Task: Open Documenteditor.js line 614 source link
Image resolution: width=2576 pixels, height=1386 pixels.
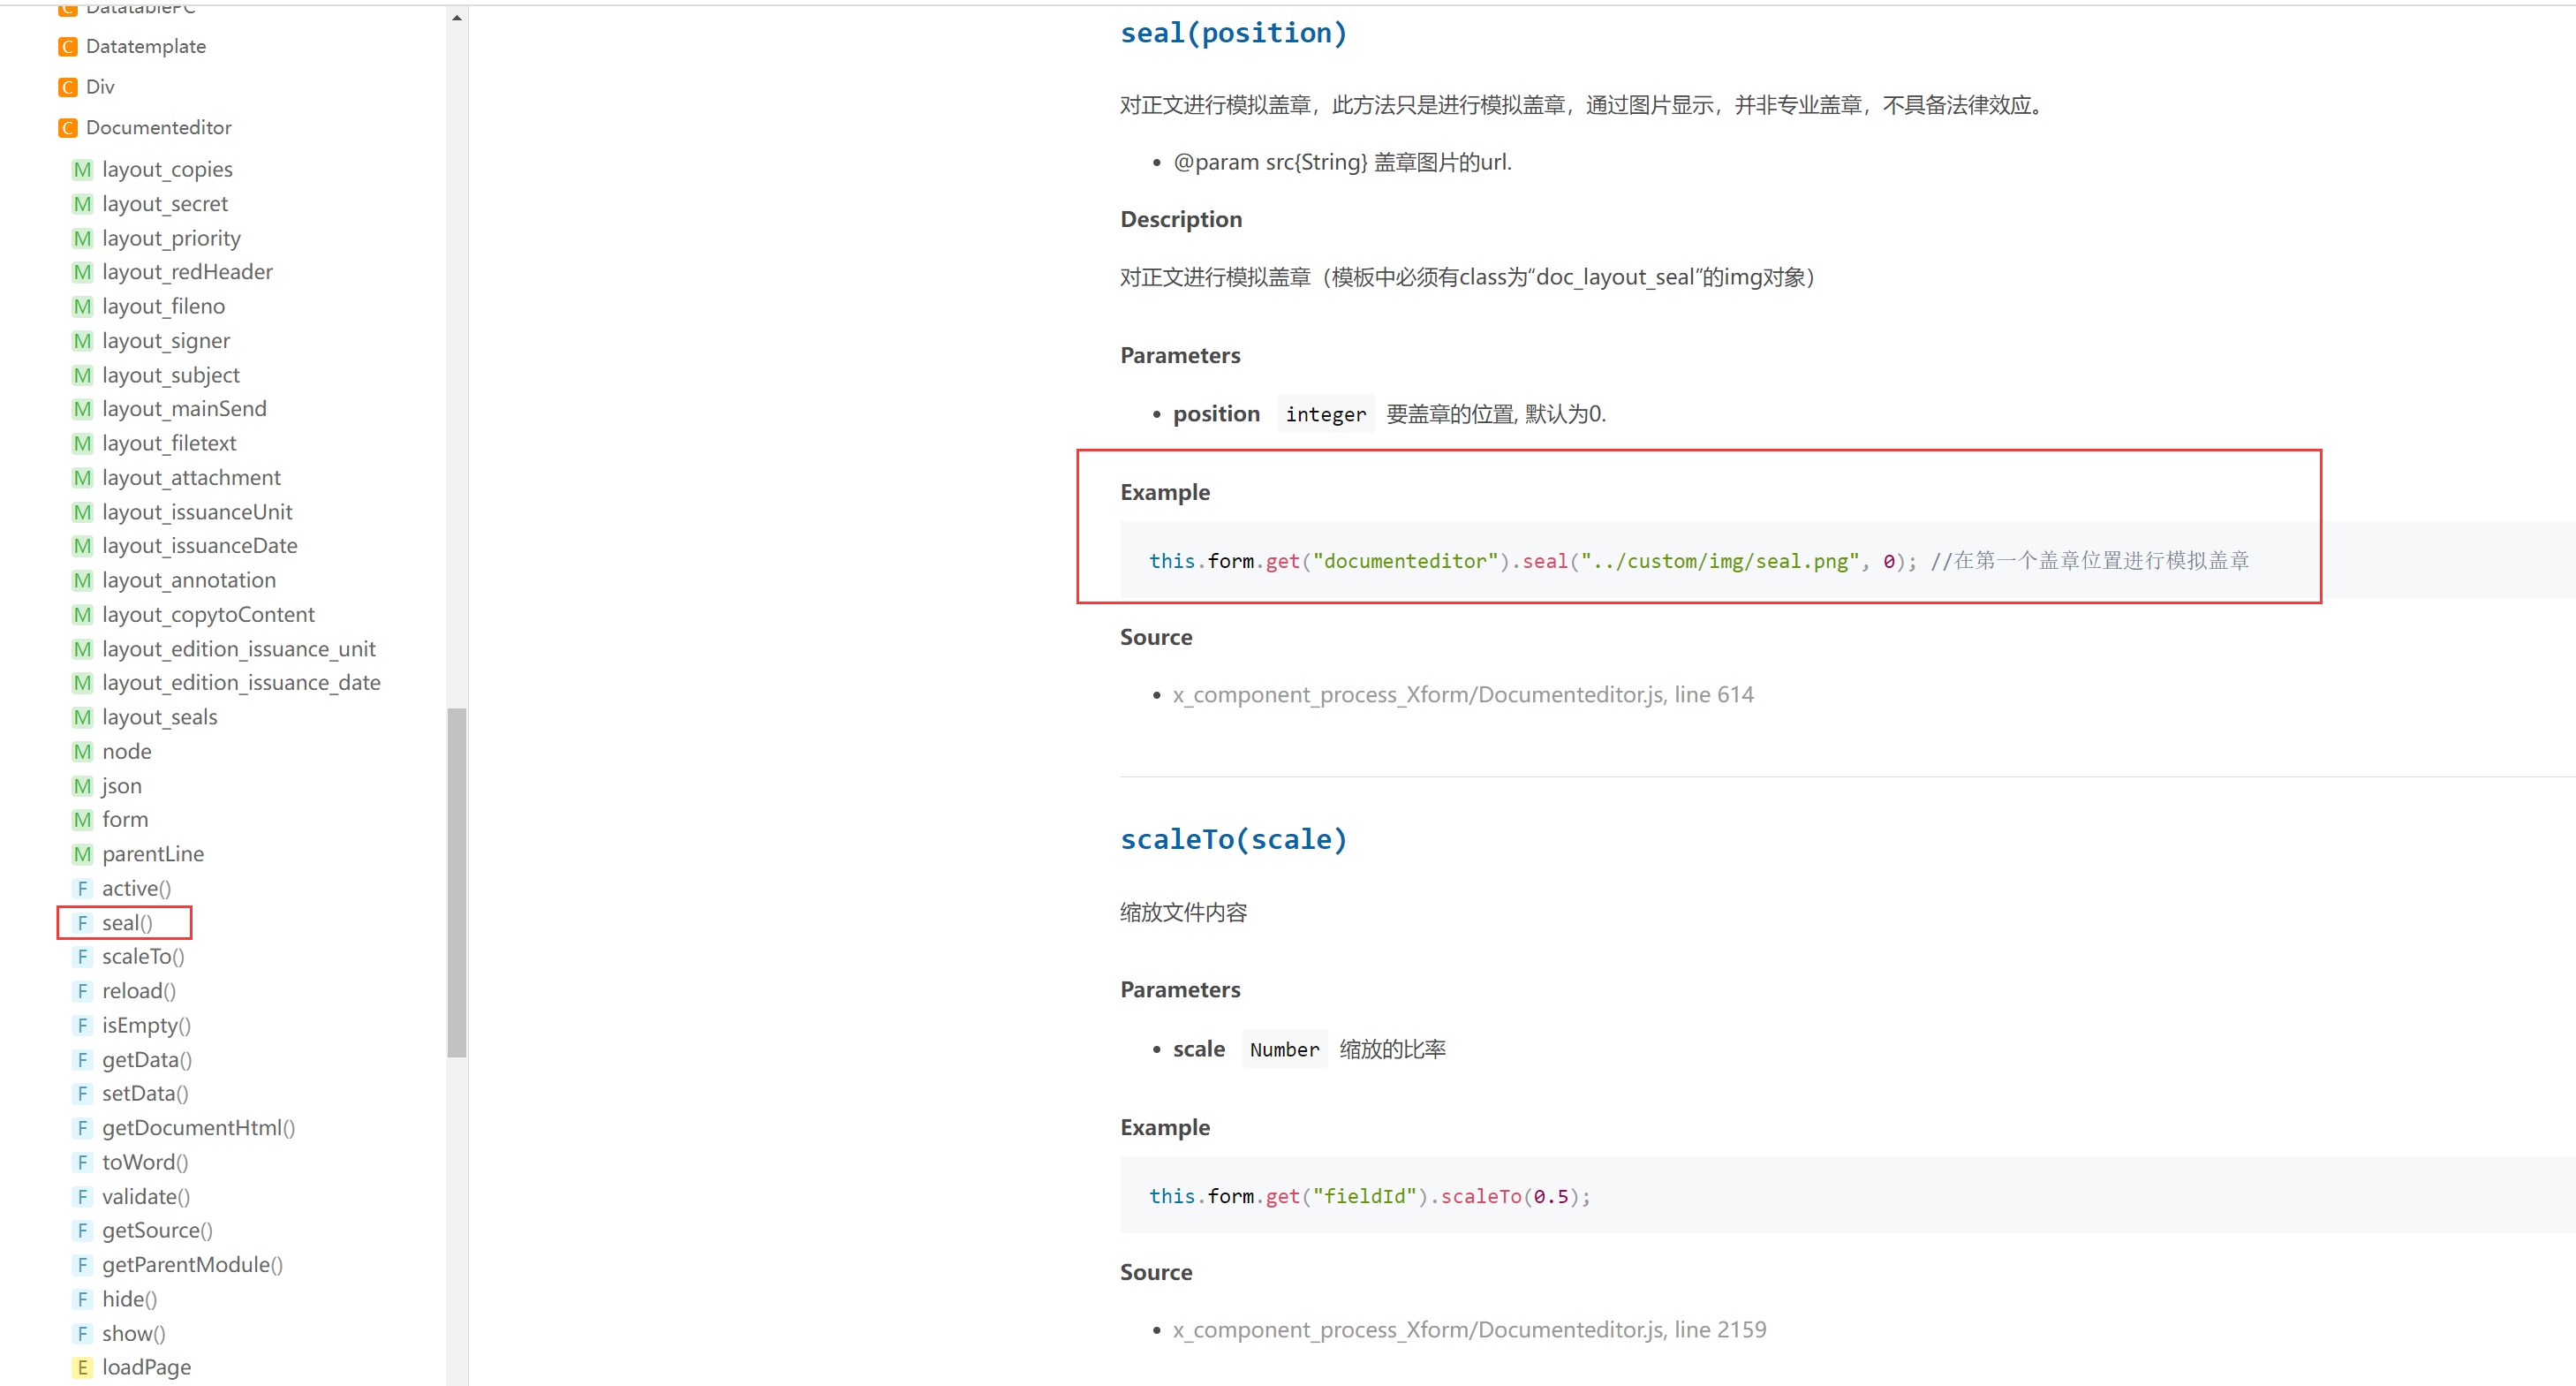Action: click(x=1462, y=695)
